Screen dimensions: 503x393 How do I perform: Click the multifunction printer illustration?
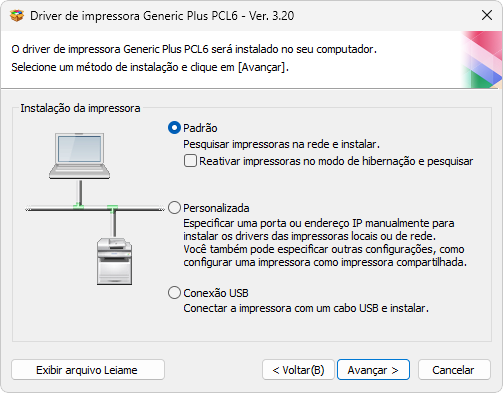tap(114, 261)
